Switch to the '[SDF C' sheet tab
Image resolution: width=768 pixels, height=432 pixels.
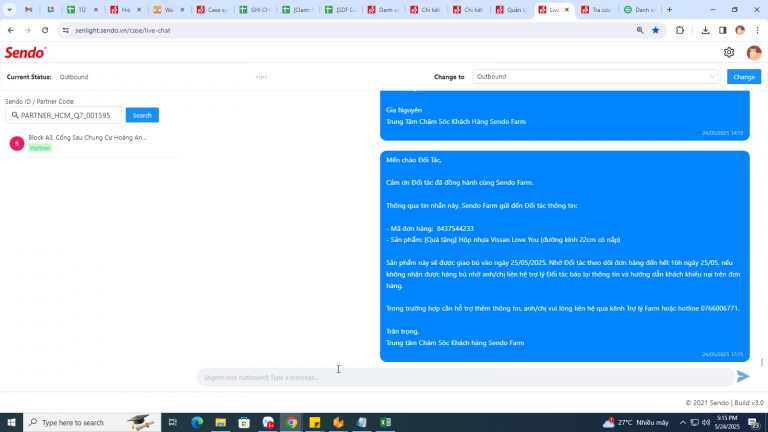(x=343, y=10)
